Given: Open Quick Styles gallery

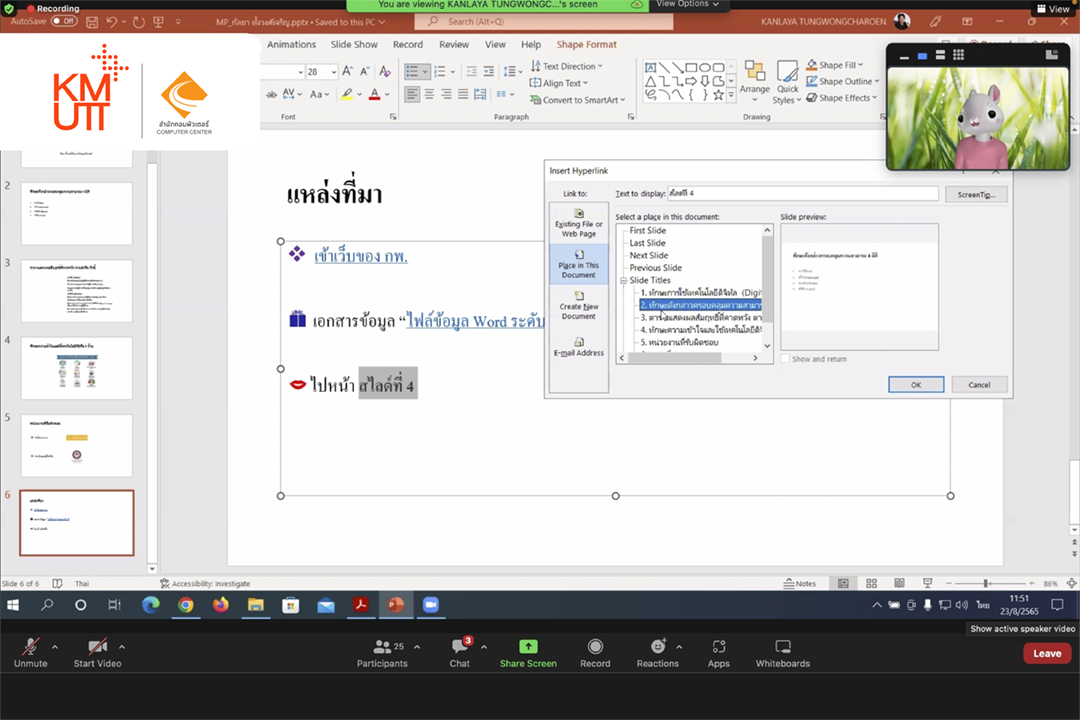Looking at the screenshot, I should coord(787,82).
